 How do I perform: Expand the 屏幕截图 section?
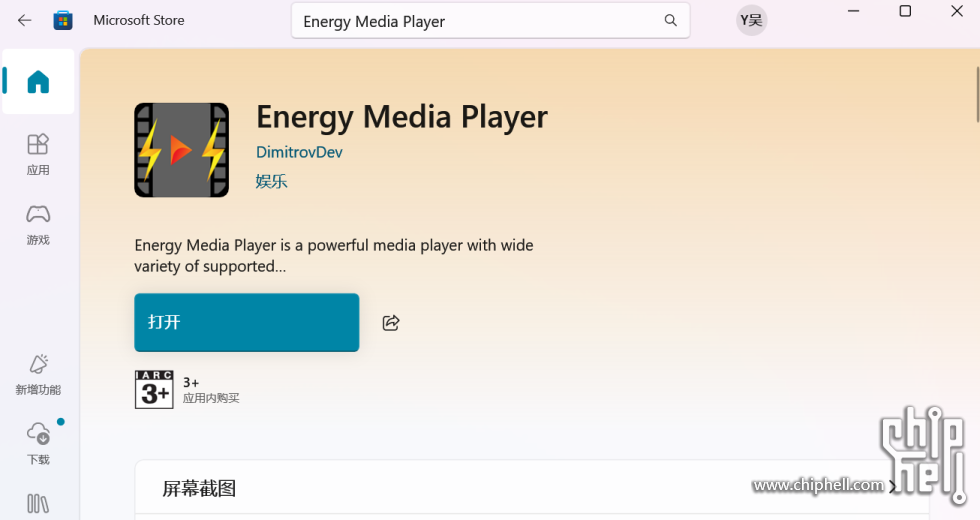pos(892,487)
